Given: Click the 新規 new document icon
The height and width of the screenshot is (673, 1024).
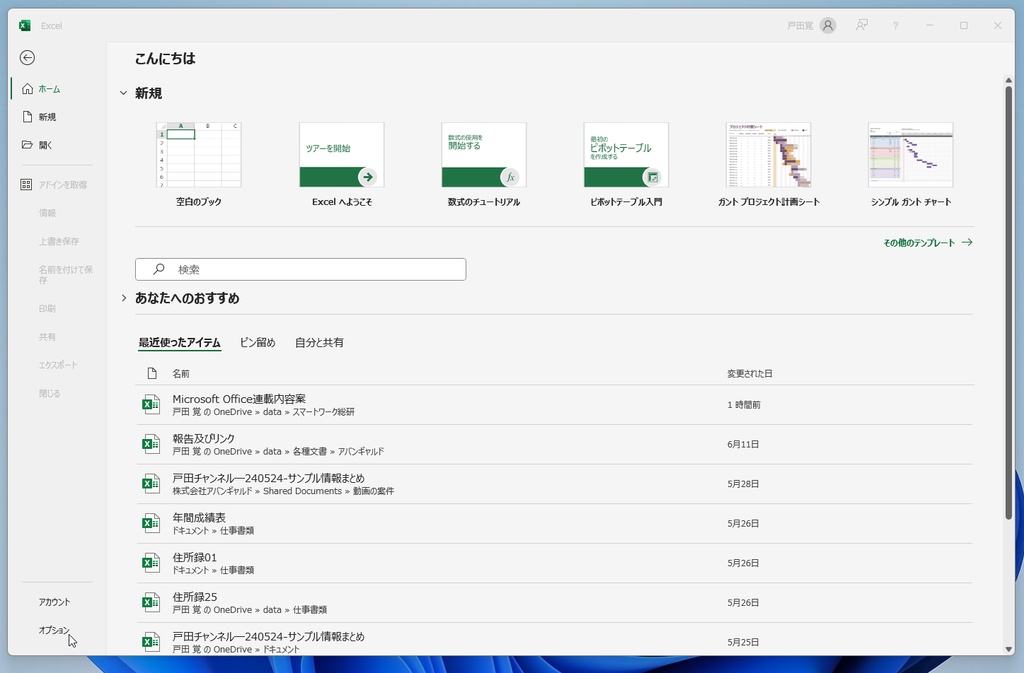Looking at the screenshot, I should point(27,117).
